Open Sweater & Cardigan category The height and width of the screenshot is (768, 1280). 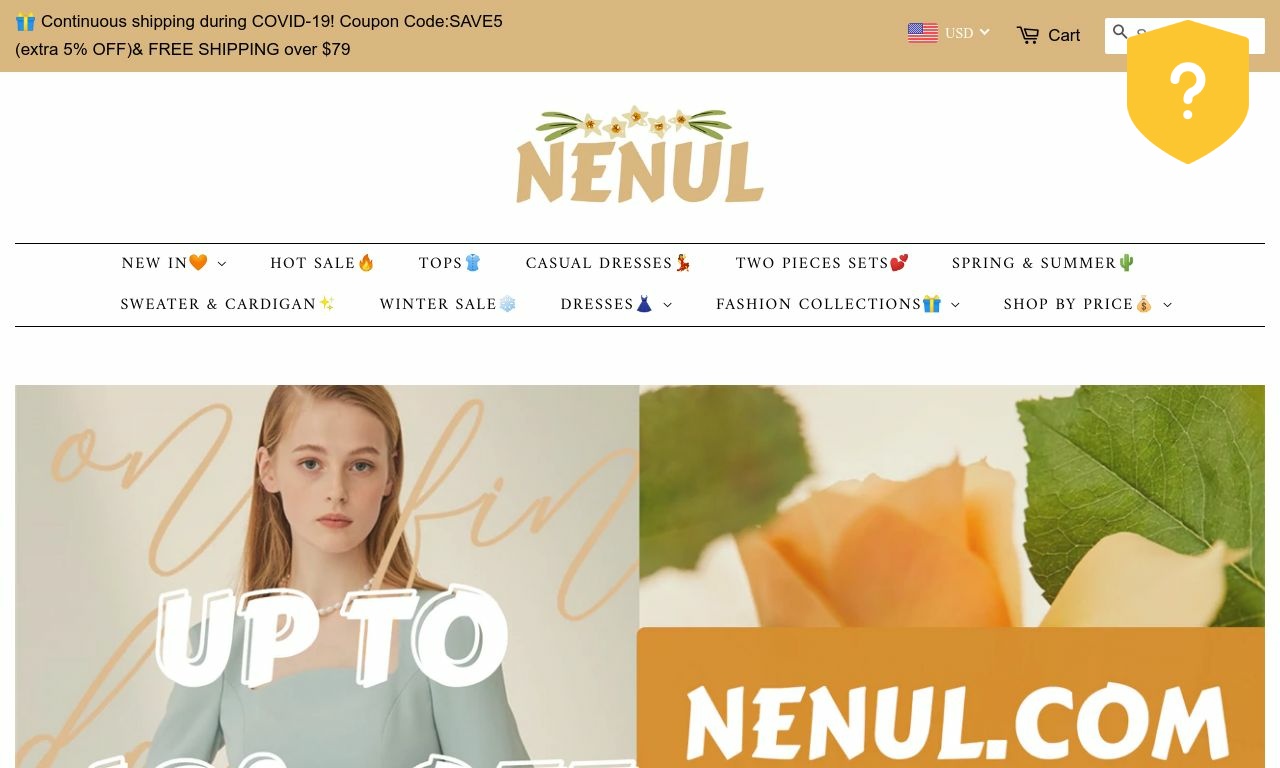point(228,304)
